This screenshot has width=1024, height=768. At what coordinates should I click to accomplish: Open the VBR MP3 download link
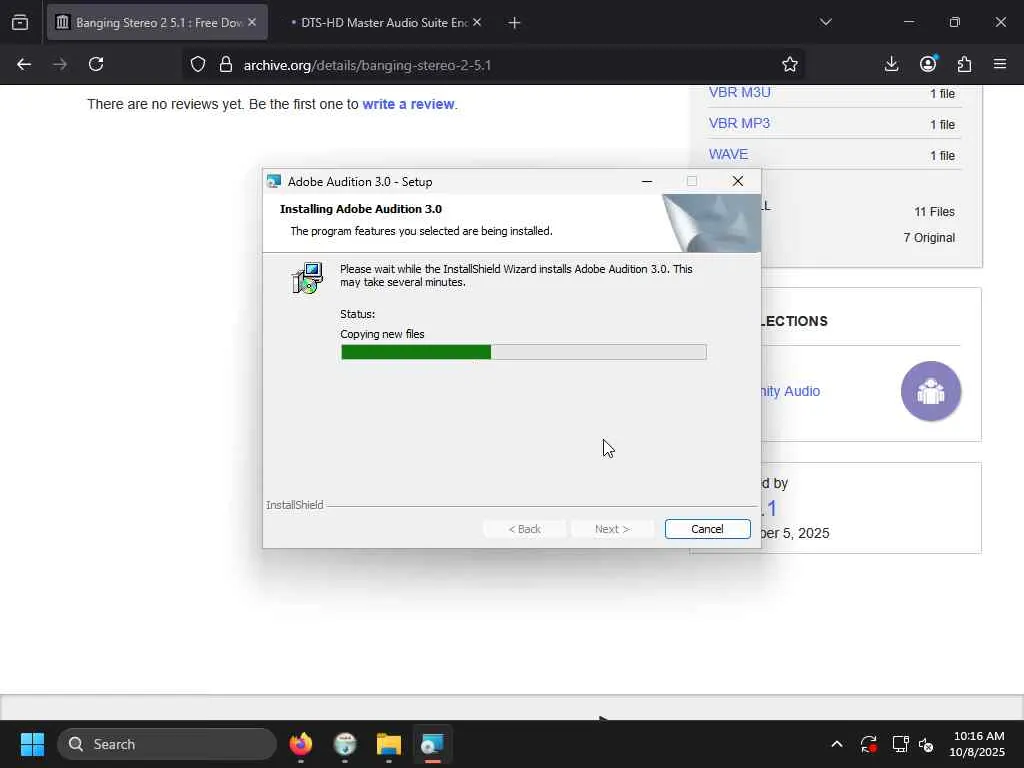pos(739,123)
